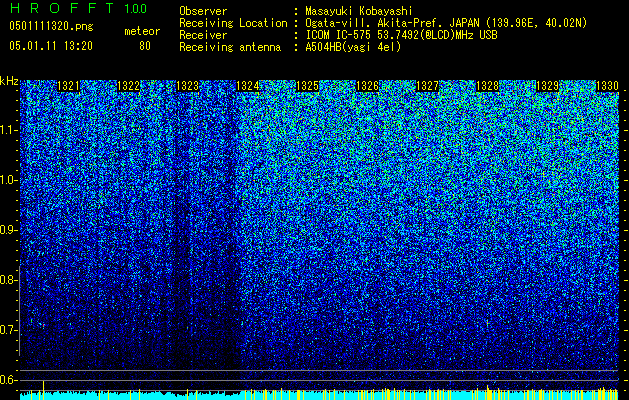Click the 1325 time marker
The height and width of the screenshot is (400, 629).
(307, 86)
